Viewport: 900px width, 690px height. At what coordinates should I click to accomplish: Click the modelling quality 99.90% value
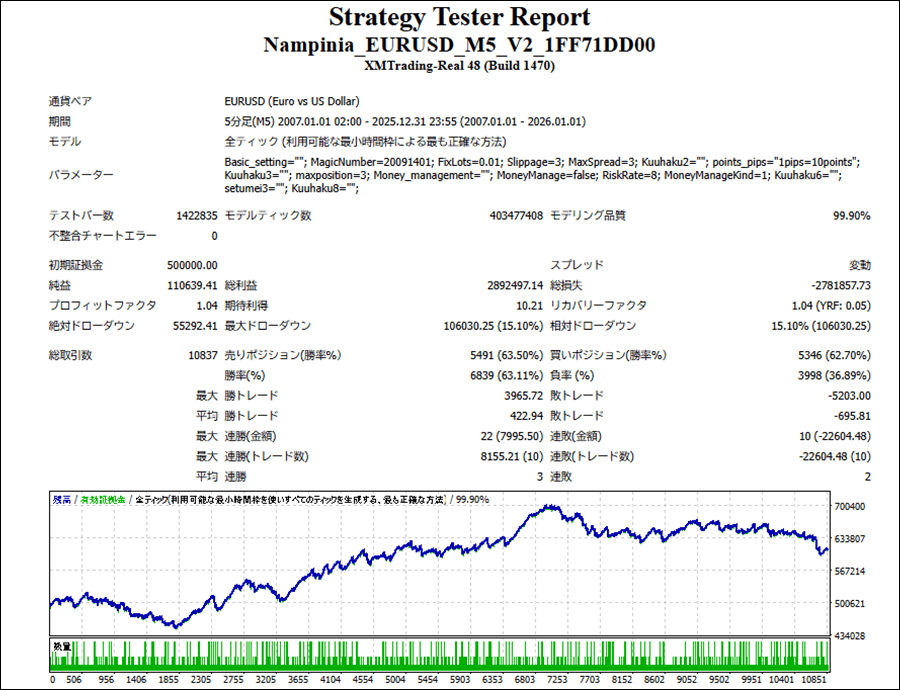click(851, 215)
